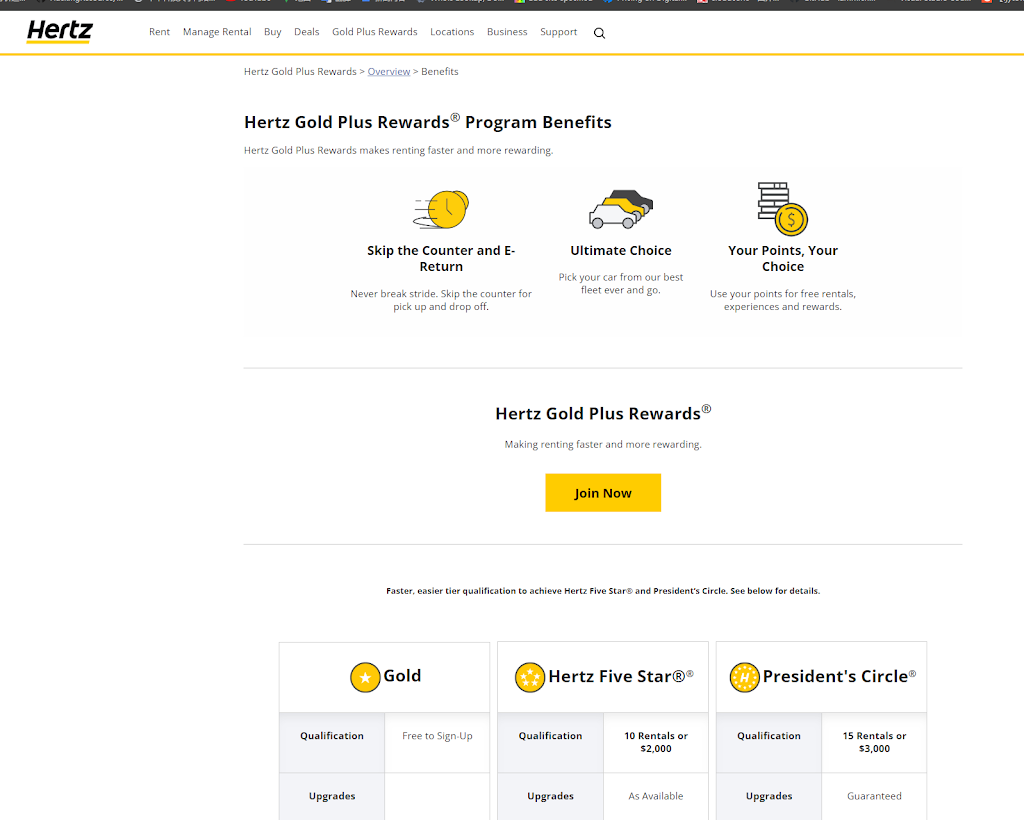Viewport: 1024px width, 820px height.
Task: Open the Business menu
Action: coord(507,32)
